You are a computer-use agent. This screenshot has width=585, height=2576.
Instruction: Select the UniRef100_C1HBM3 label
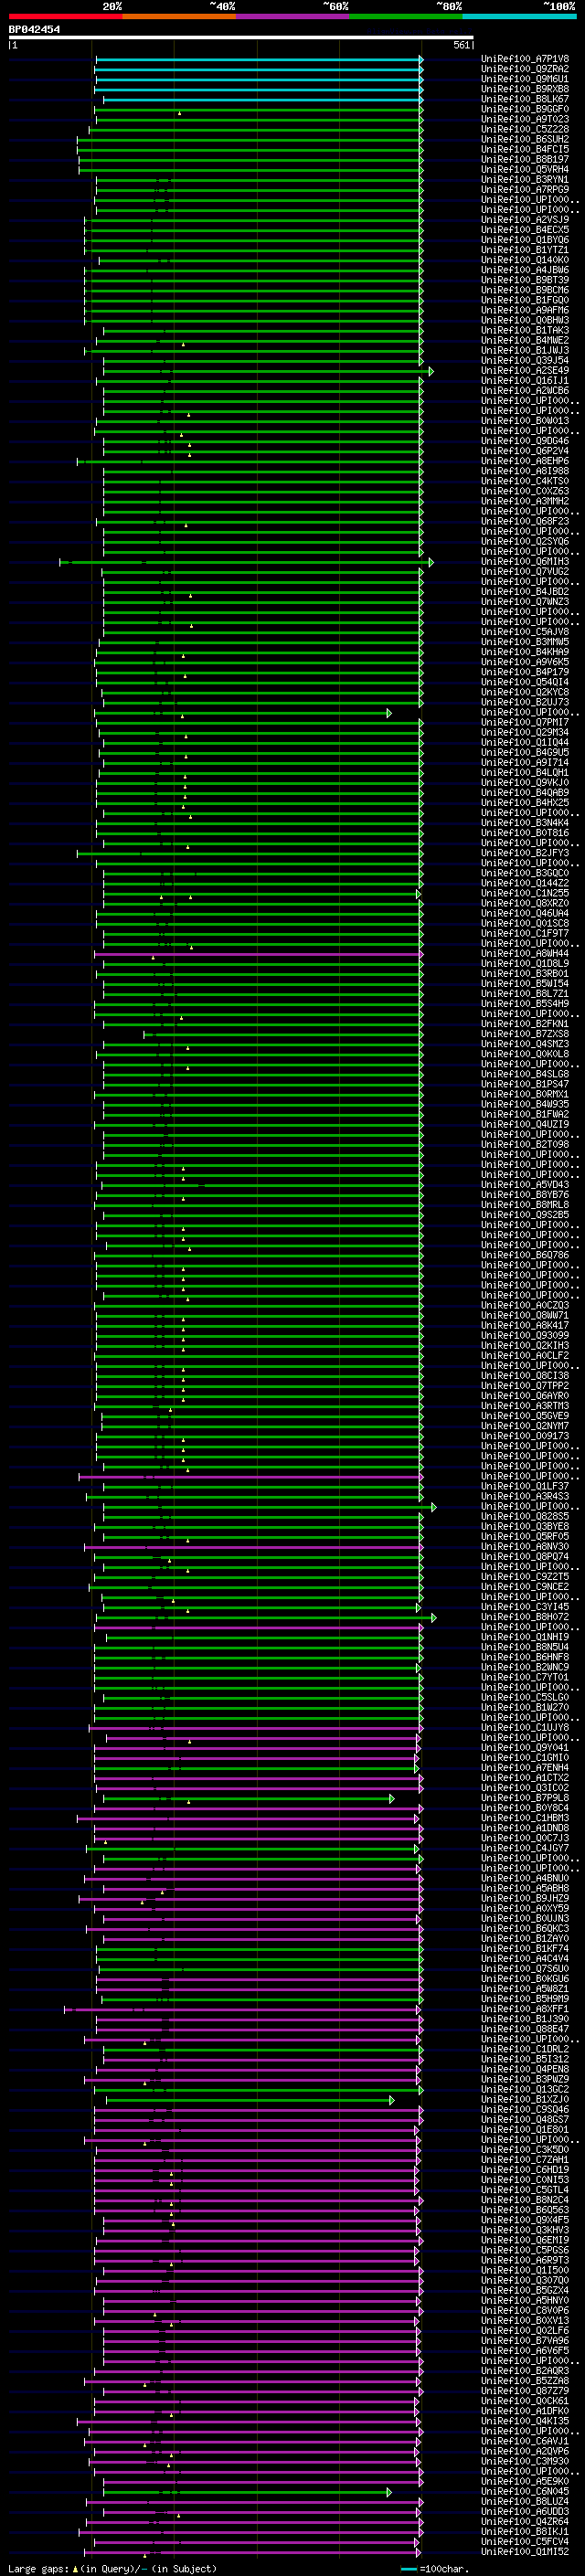click(525, 1818)
